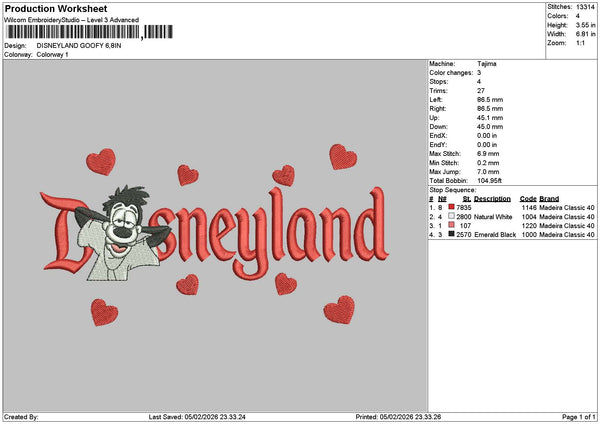Click the 'N#' column header

click(442, 199)
